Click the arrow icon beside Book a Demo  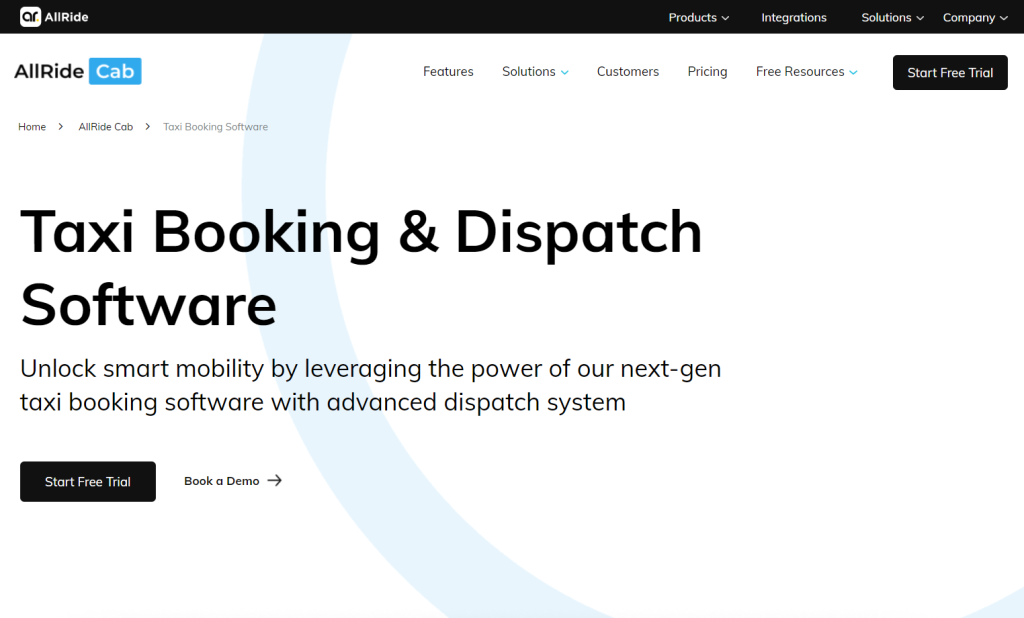click(x=275, y=481)
